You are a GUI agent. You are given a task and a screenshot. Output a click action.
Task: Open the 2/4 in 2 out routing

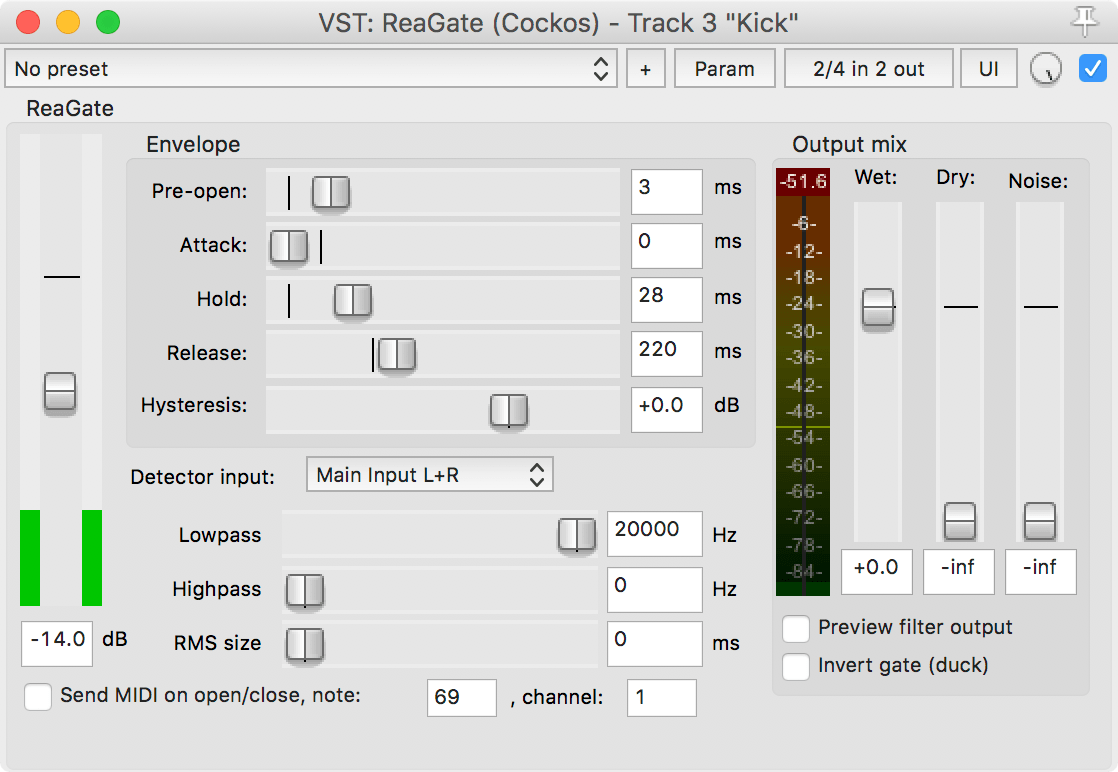pos(868,69)
